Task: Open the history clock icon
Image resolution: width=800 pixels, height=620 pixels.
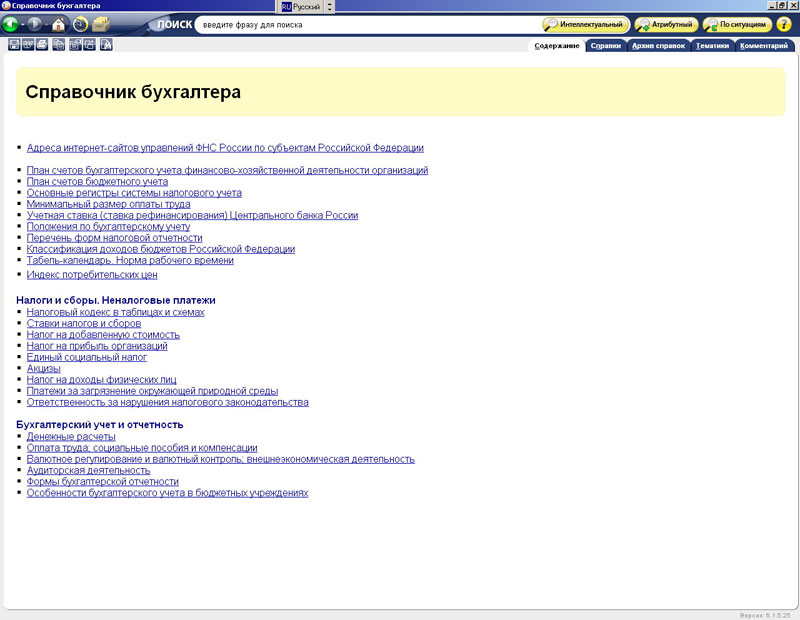Action: [x=80, y=24]
